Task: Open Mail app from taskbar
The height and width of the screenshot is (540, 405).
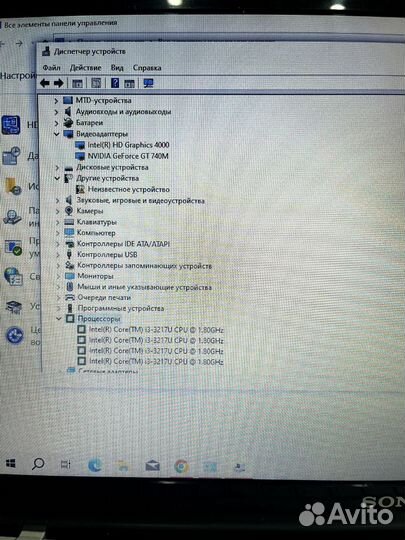Action: (152, 466)
